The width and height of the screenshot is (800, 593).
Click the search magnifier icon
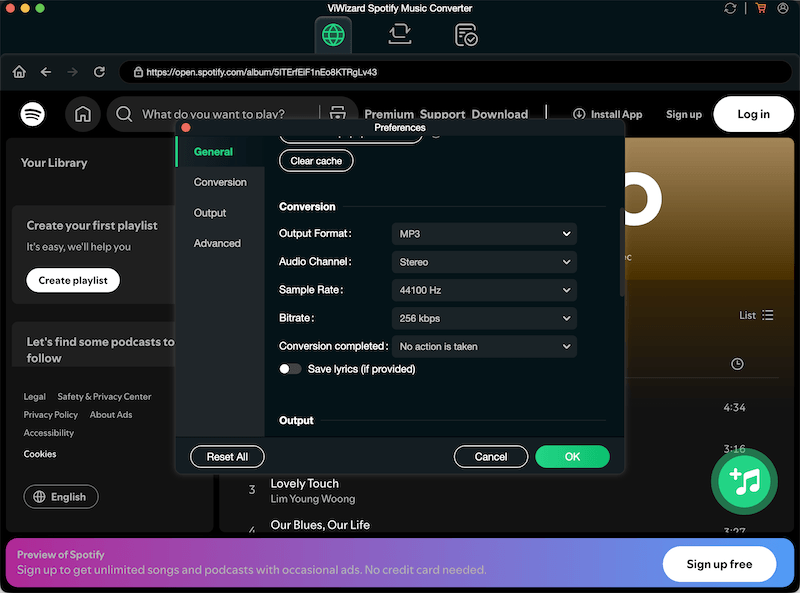[x=124, y=114]
